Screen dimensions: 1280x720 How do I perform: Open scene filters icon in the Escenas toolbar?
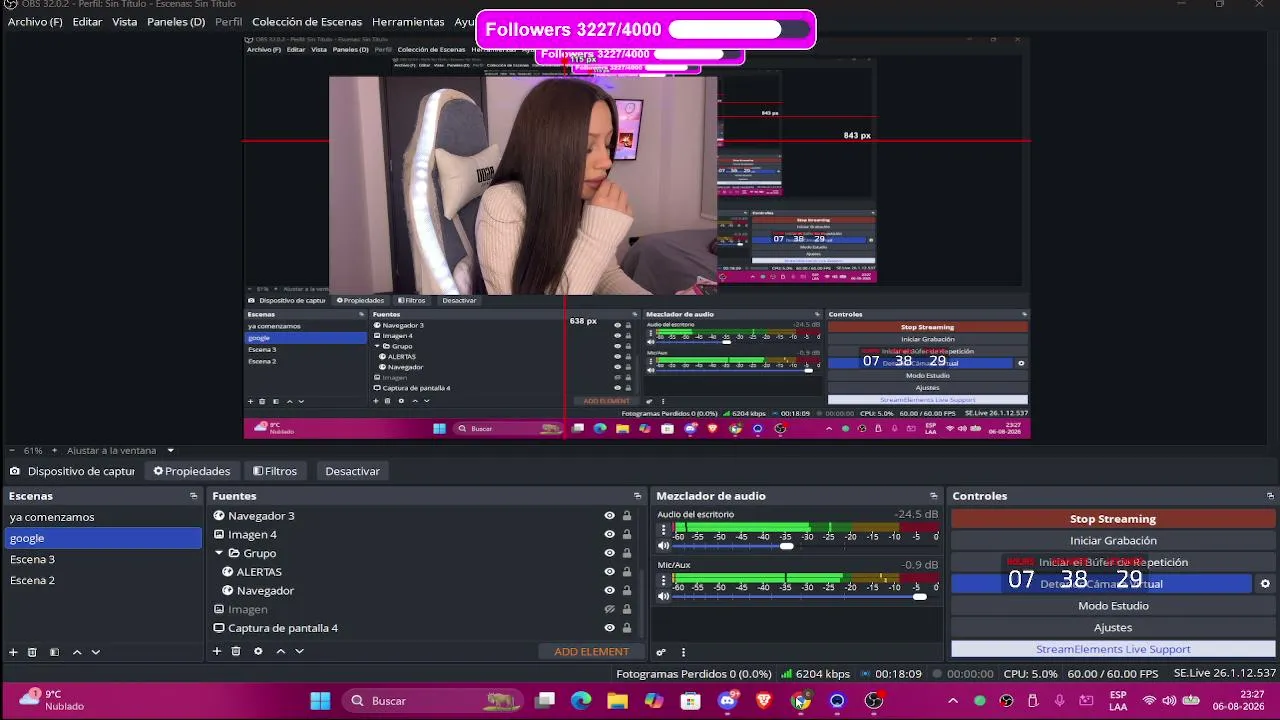coord(54,652)
